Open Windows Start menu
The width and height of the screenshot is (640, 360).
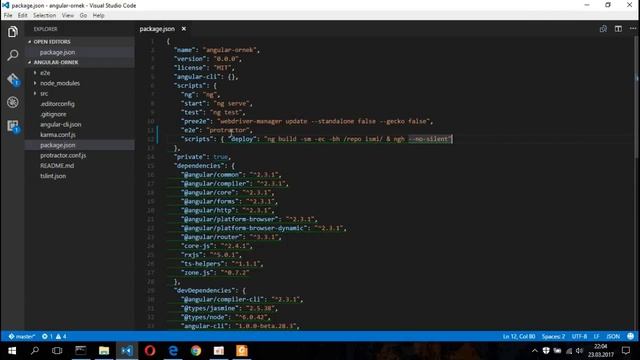12,351
